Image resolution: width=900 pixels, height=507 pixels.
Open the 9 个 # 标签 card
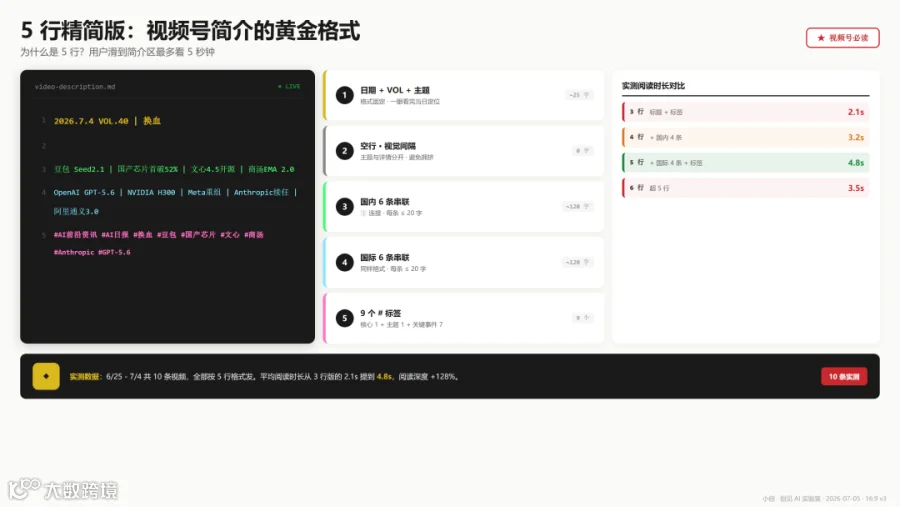(464, 318)
